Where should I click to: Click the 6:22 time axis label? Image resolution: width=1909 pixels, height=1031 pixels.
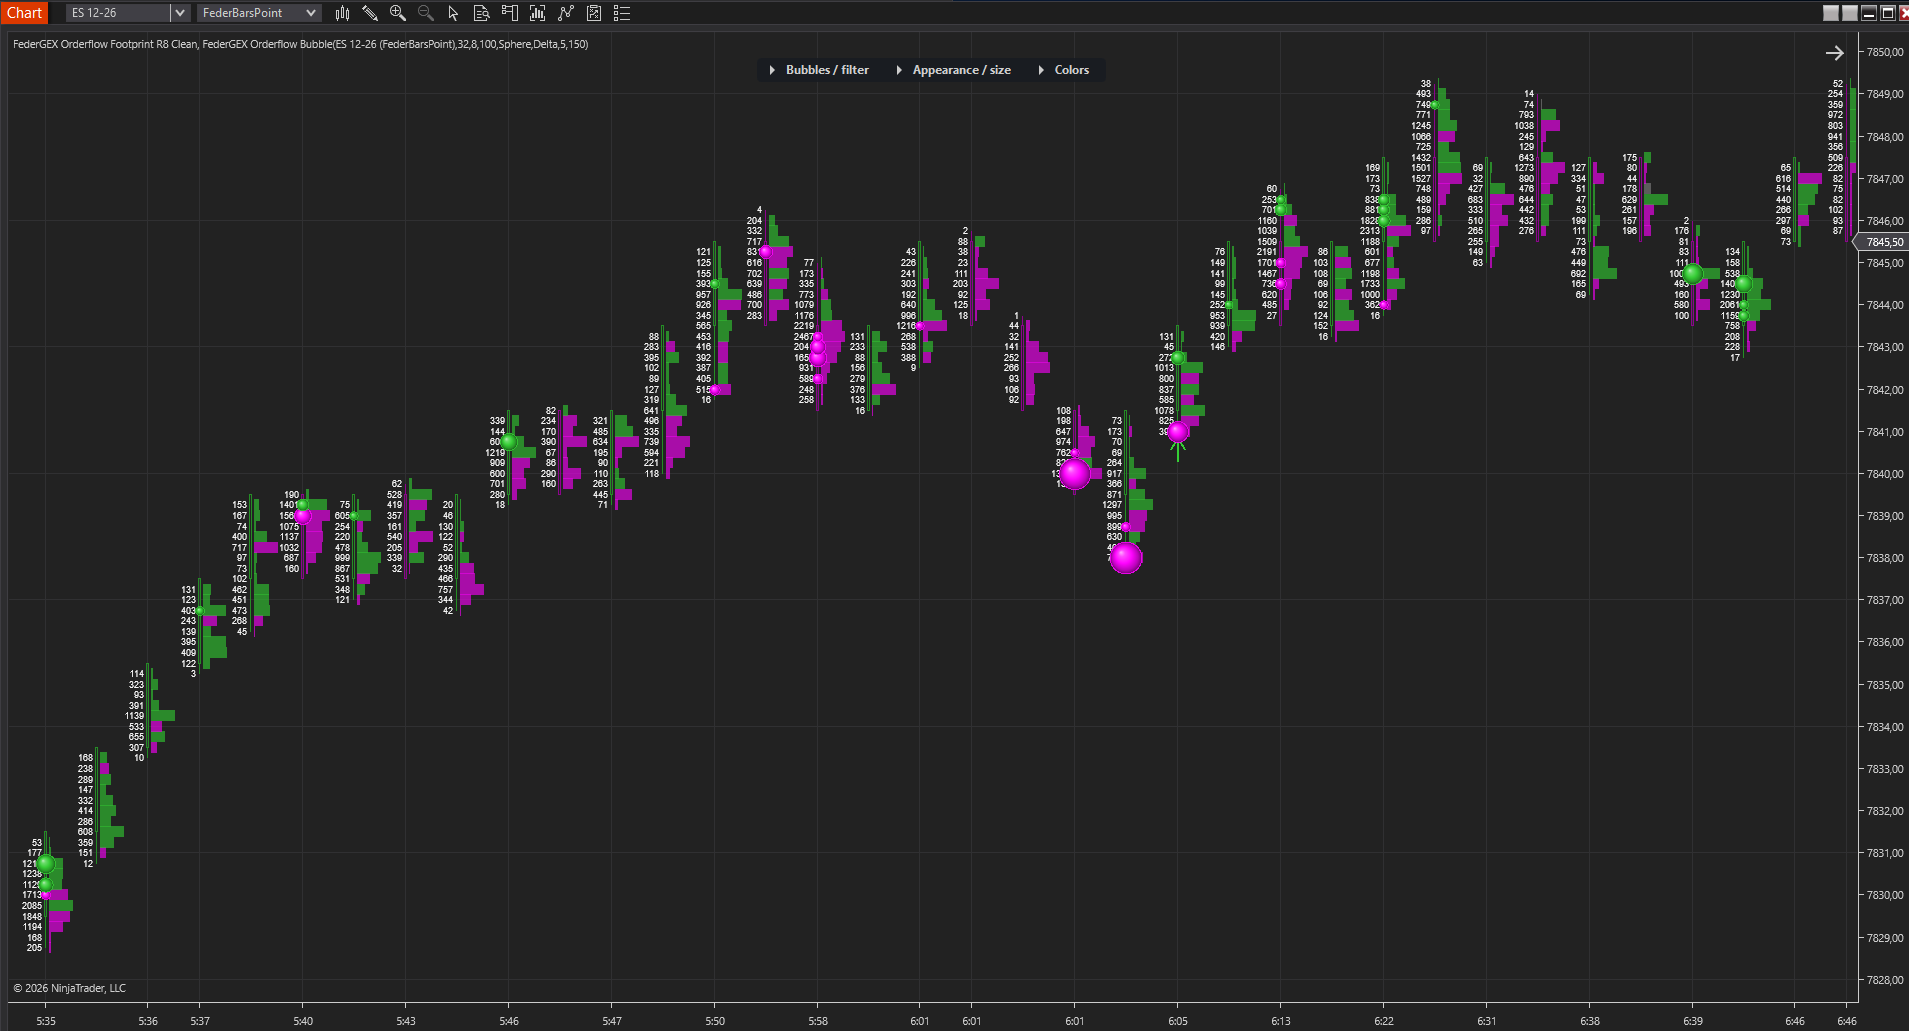(x=1384, y=1021)
